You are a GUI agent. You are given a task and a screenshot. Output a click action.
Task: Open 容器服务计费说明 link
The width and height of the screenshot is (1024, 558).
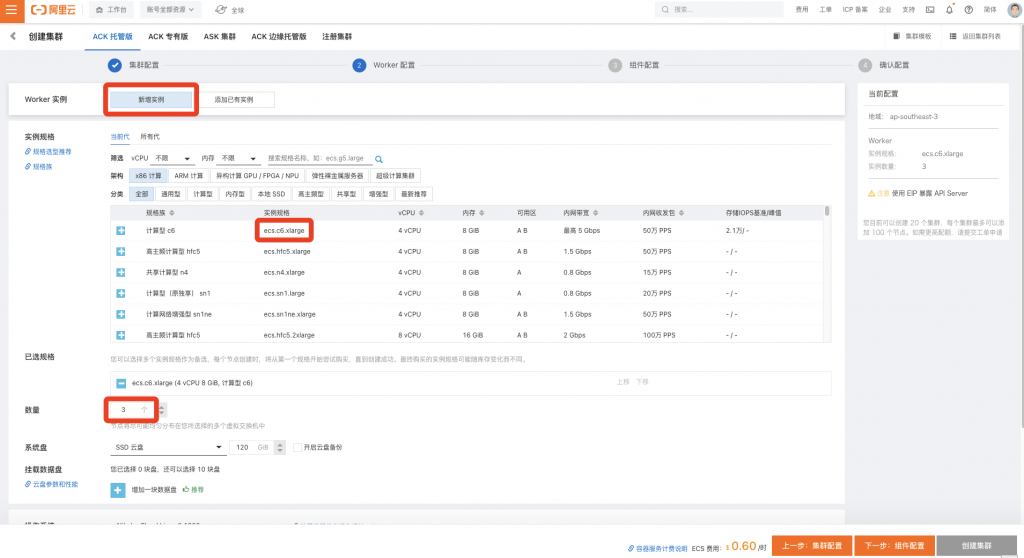[658, 549]
